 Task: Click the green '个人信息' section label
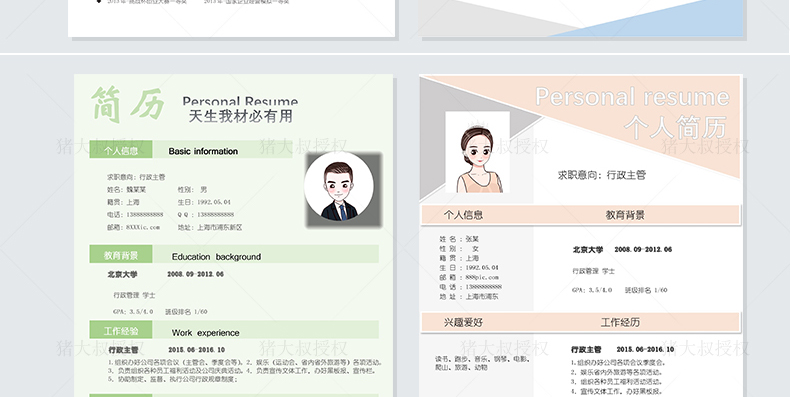[x=121, y=151]
